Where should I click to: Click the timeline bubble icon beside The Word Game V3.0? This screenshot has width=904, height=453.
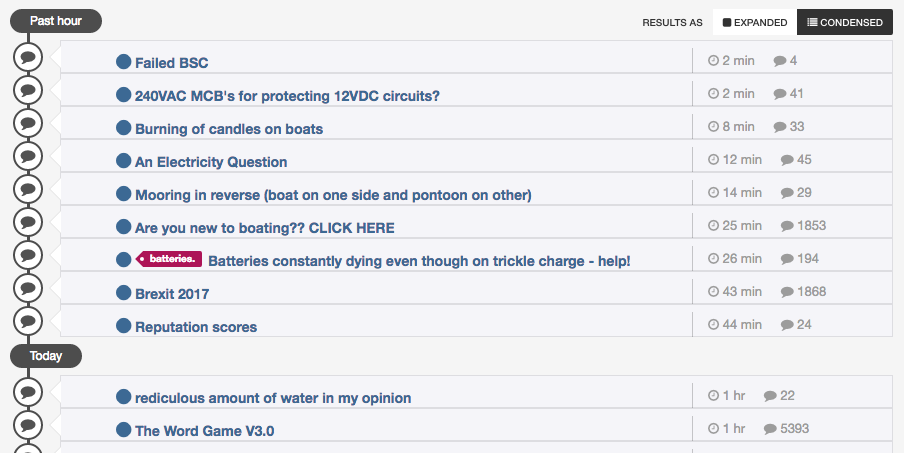pyautogui.click(x=28, y=425)
